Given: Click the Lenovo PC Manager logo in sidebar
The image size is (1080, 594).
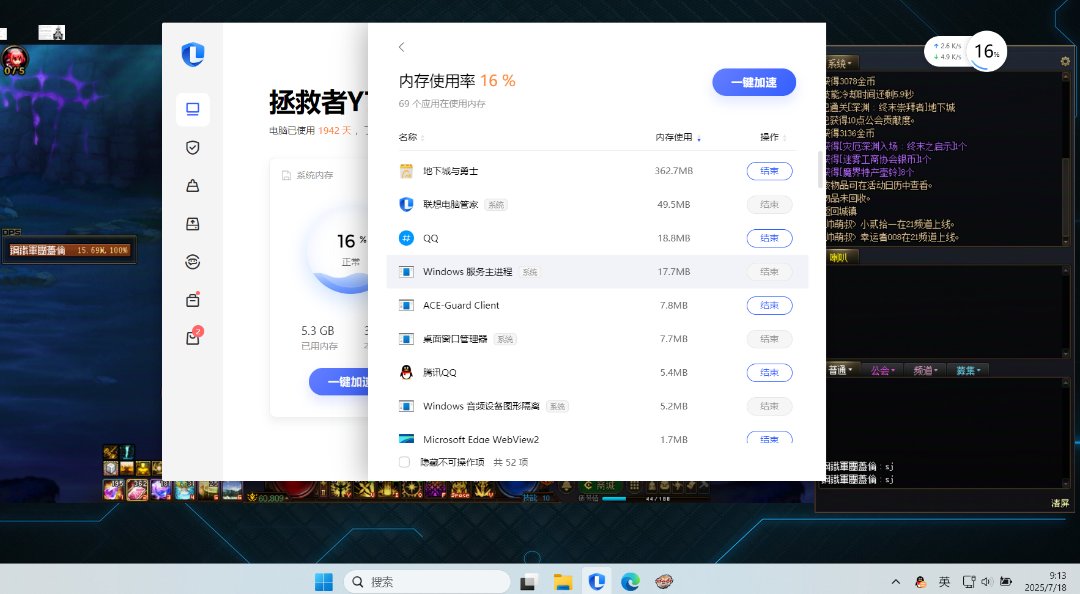Looking at the screenshot, I should [x=193, y=54].
